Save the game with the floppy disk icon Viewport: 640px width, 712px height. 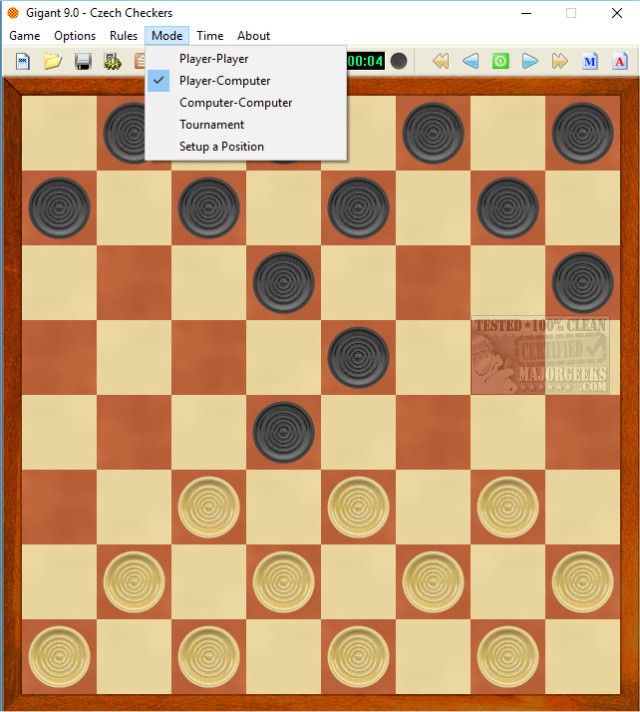pyautogui.click(x=83, y=61)
